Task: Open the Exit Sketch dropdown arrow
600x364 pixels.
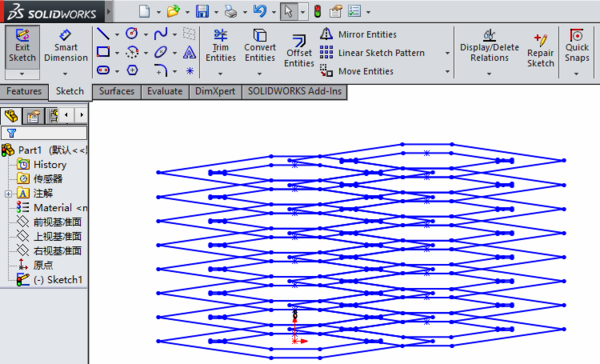Action: tap(22, 73)
